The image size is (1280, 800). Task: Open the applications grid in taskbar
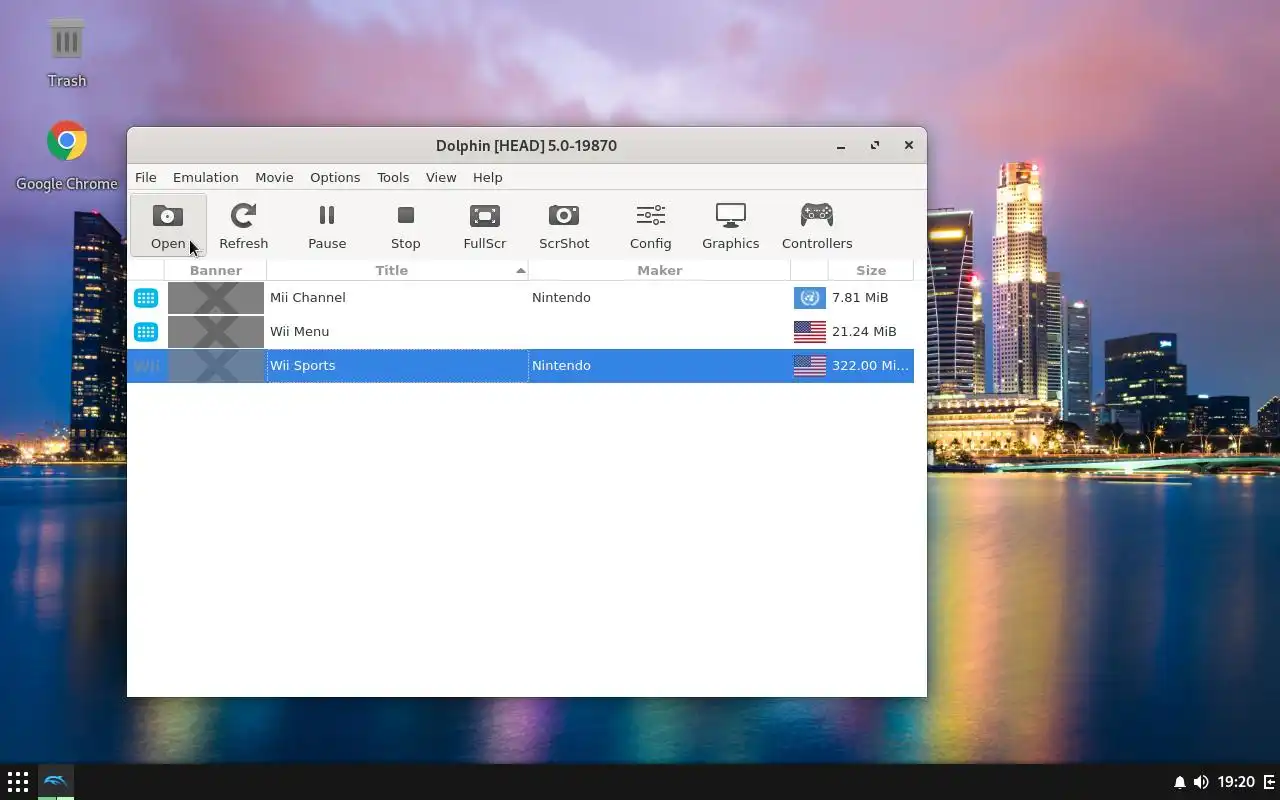pyautogui.click(x=18, y=782)
